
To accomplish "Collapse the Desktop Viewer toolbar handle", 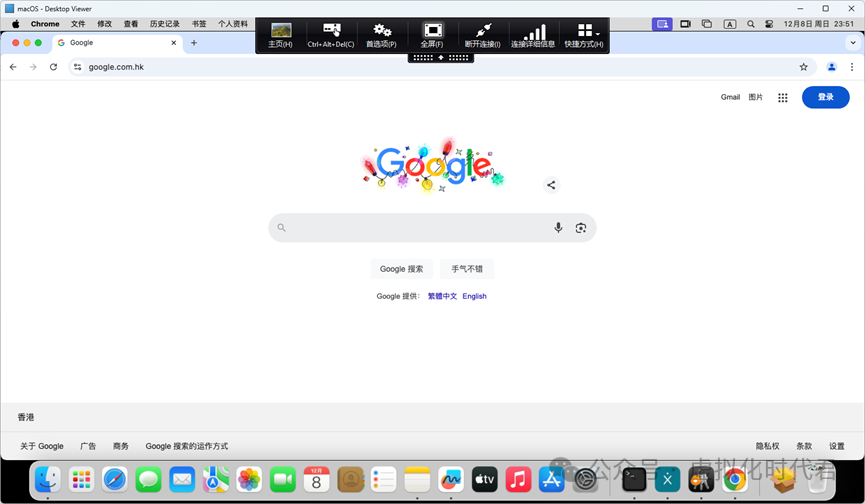I will pos(441,57).
